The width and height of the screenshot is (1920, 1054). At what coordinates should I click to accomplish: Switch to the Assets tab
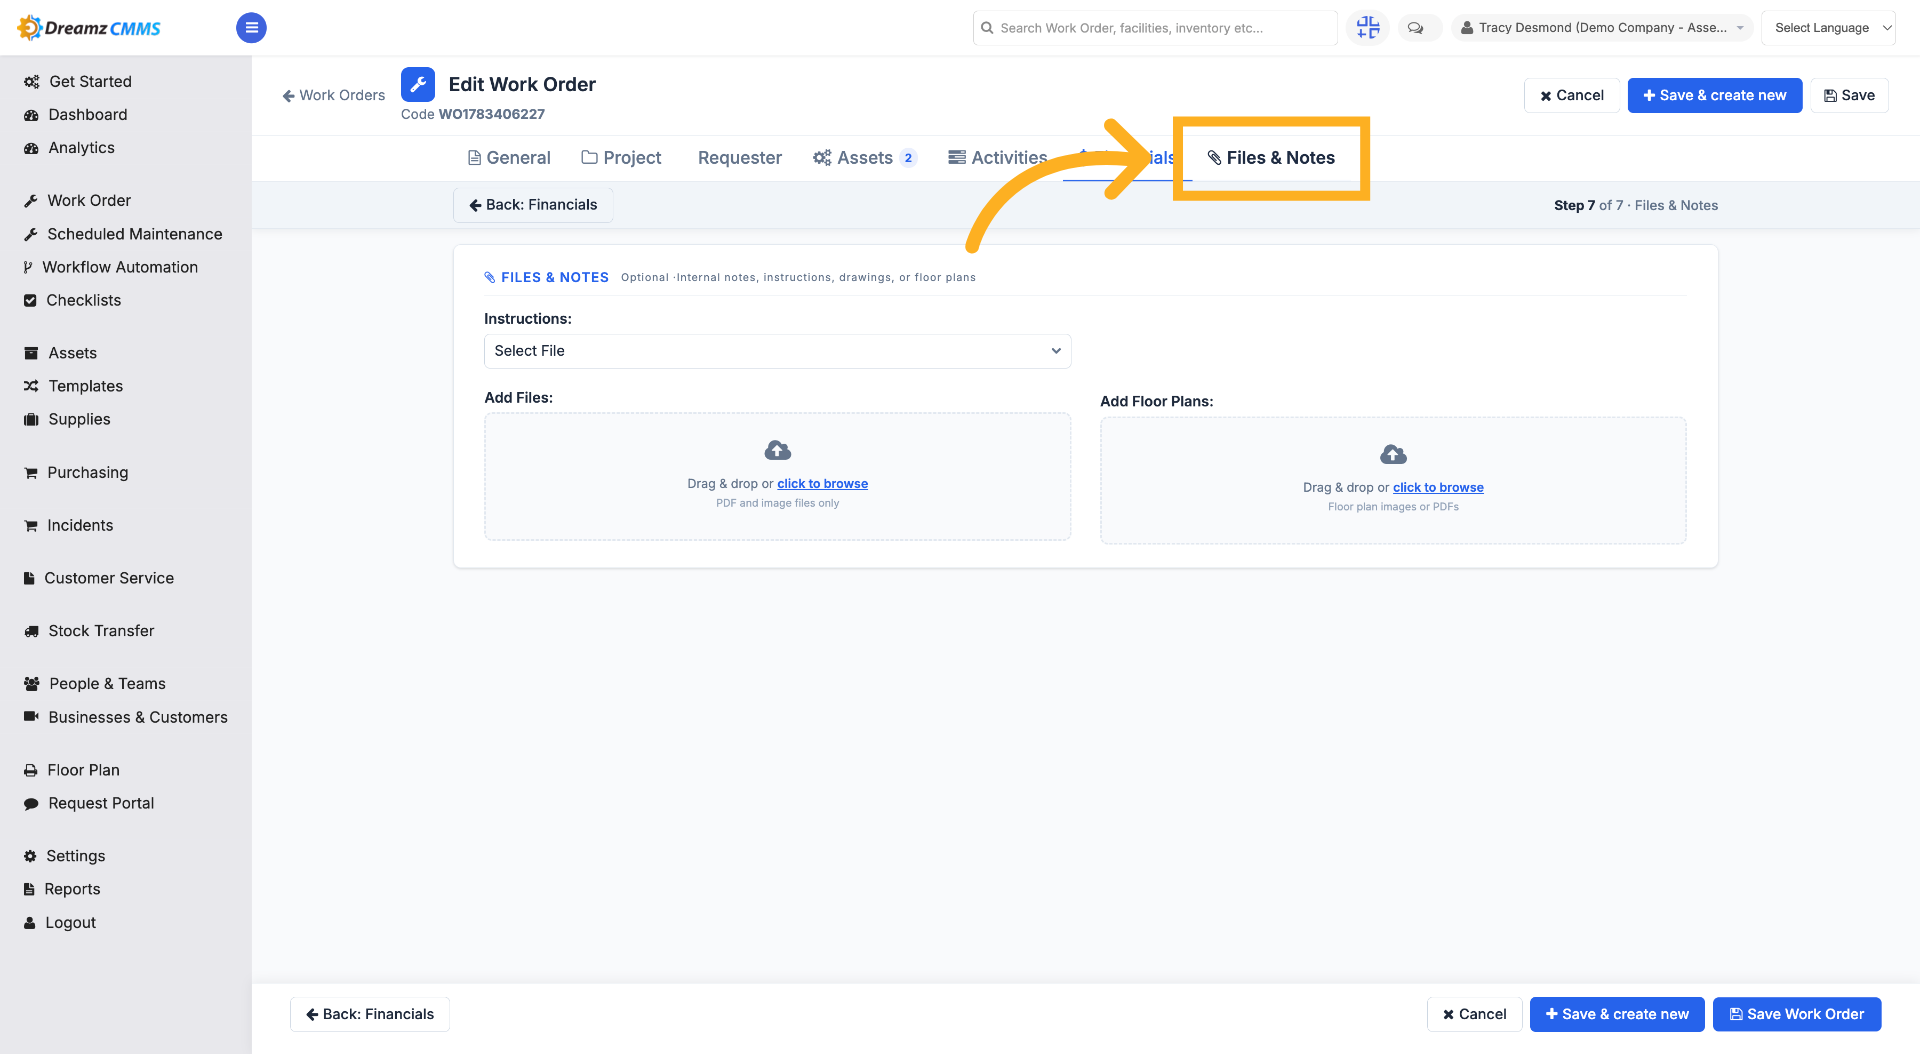864,158
